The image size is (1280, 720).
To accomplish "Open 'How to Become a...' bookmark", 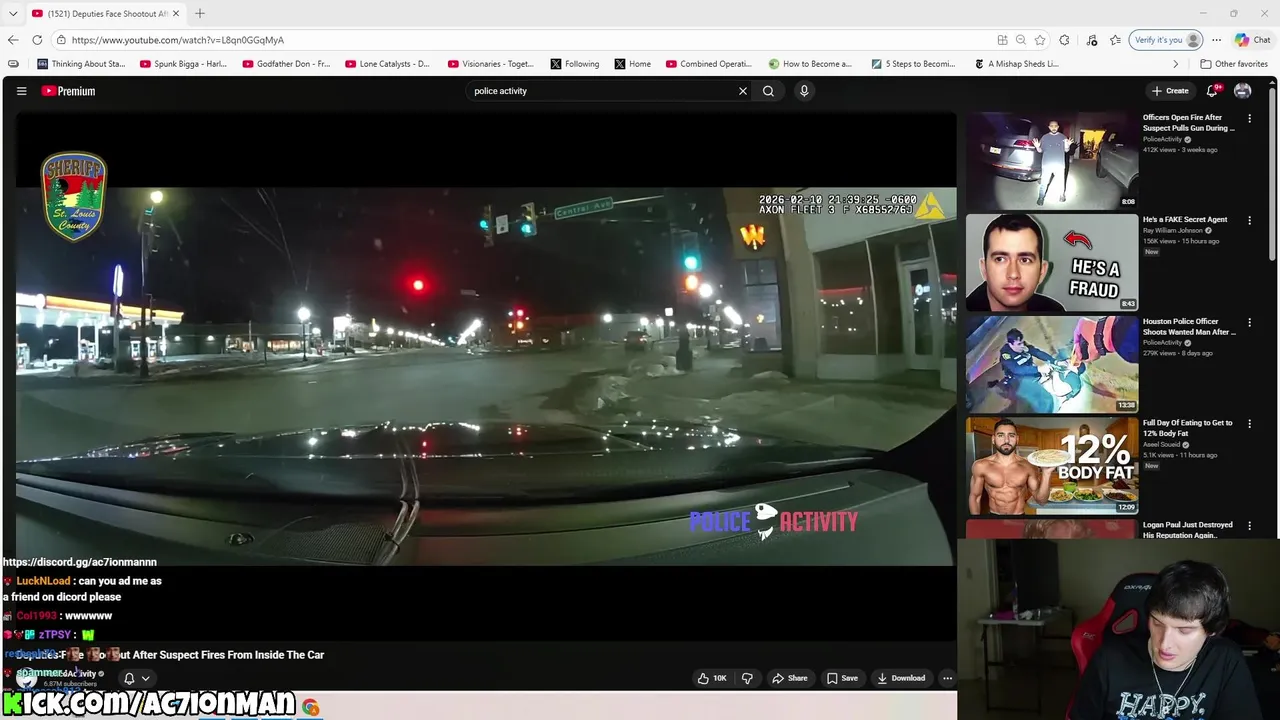I will tap(810, 64).
